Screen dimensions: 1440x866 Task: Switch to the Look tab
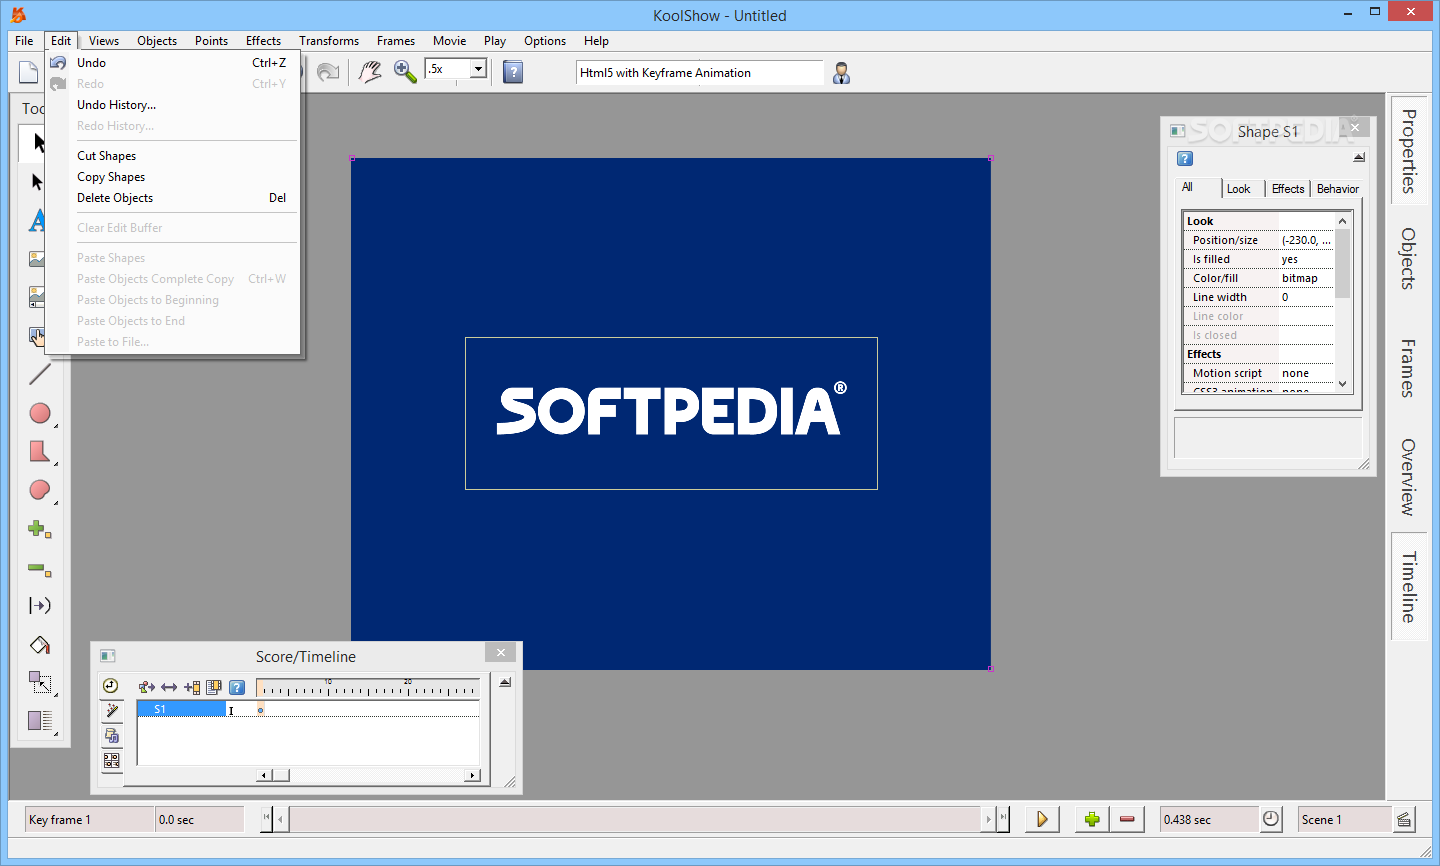[x=1239, y=189]
